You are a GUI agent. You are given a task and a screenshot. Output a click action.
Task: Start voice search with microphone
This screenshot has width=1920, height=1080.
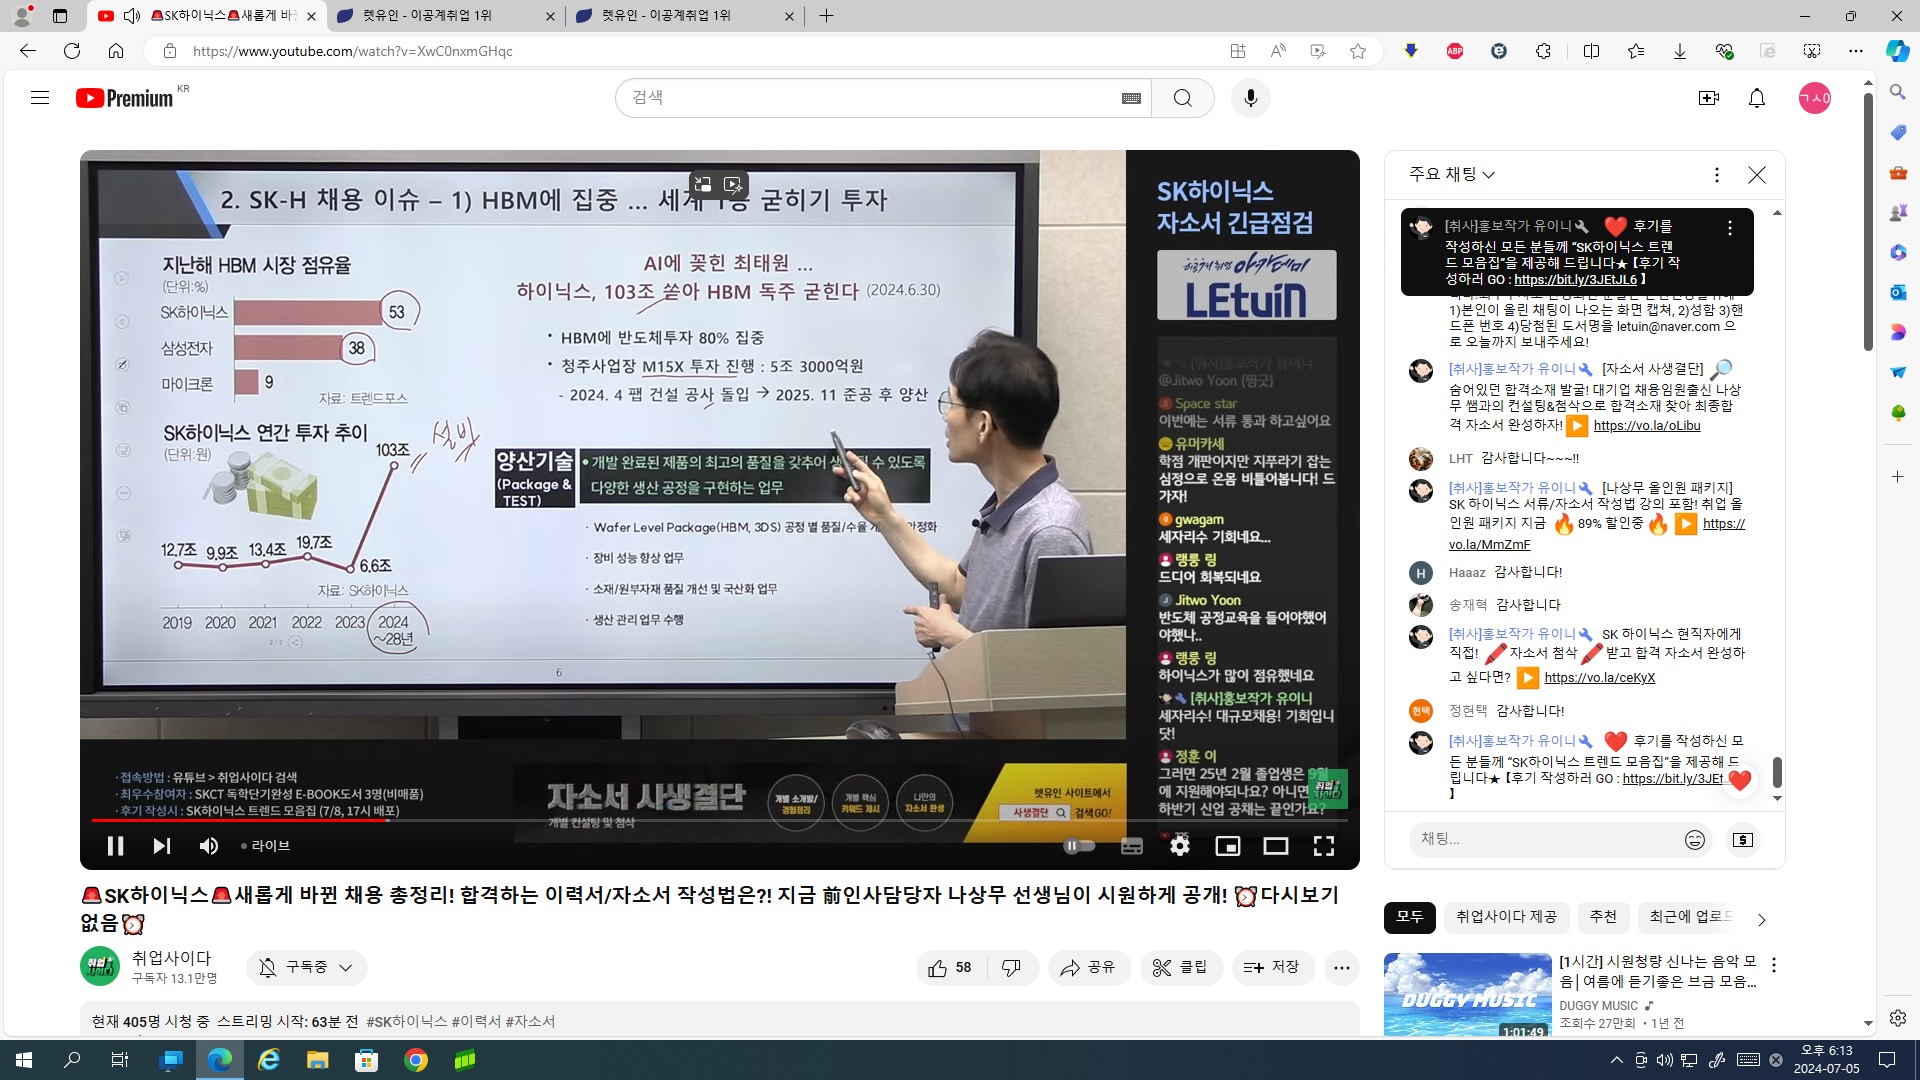[x=1250, y=98]
